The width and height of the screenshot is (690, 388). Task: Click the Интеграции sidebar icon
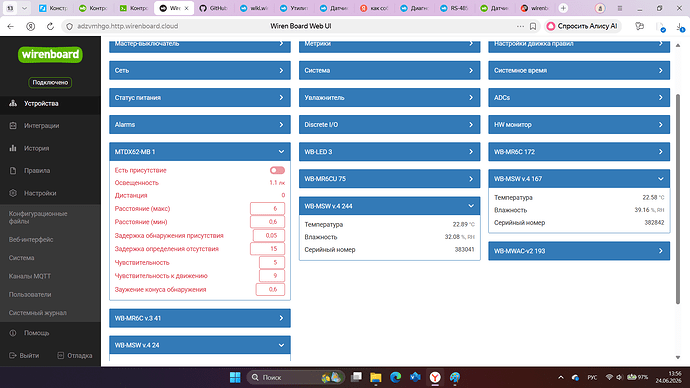tap(13, 126)
